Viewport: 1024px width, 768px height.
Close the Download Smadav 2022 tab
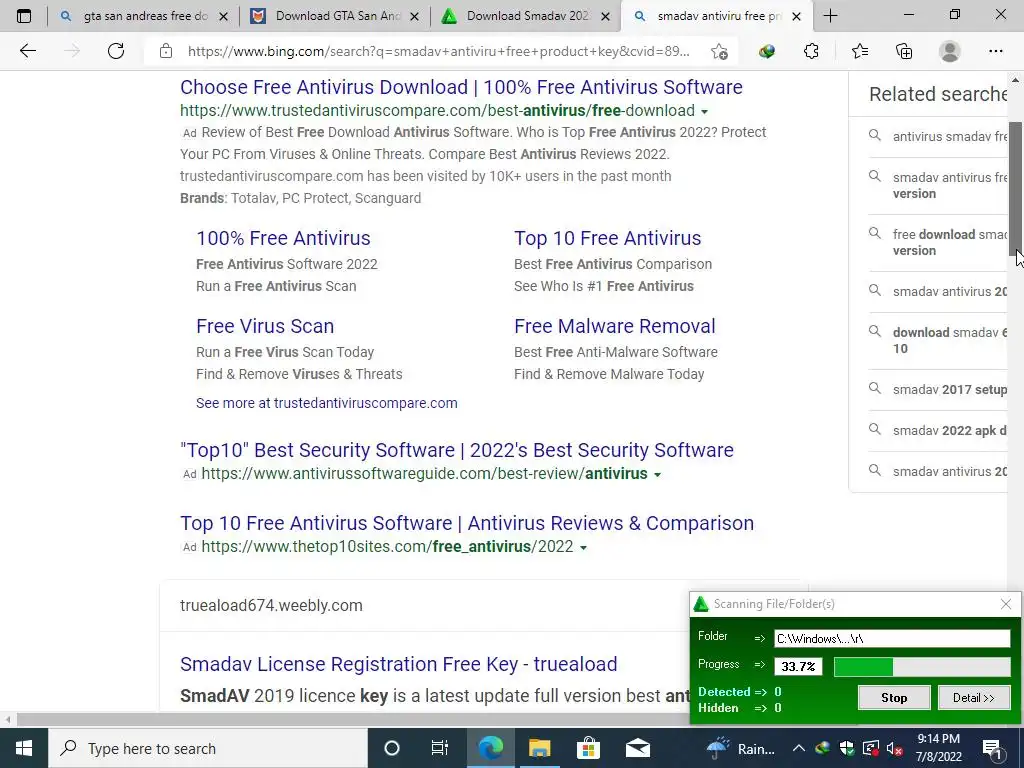(x=605, y=16)
